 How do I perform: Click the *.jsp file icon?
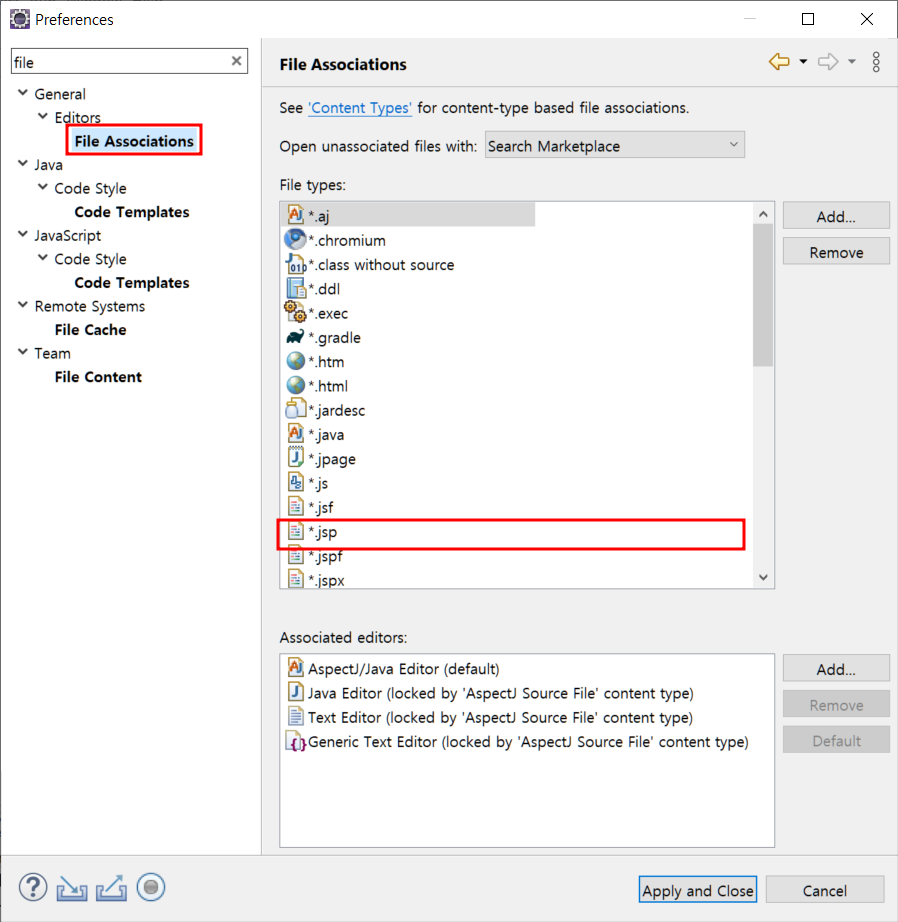coord(296,532)
